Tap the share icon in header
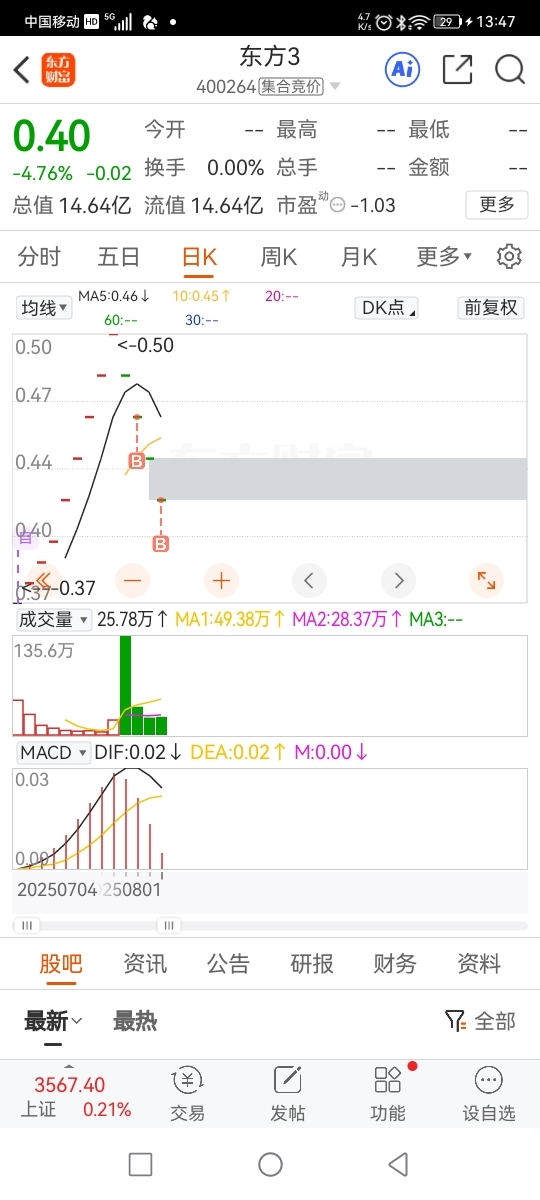 (x=457, y=69)
